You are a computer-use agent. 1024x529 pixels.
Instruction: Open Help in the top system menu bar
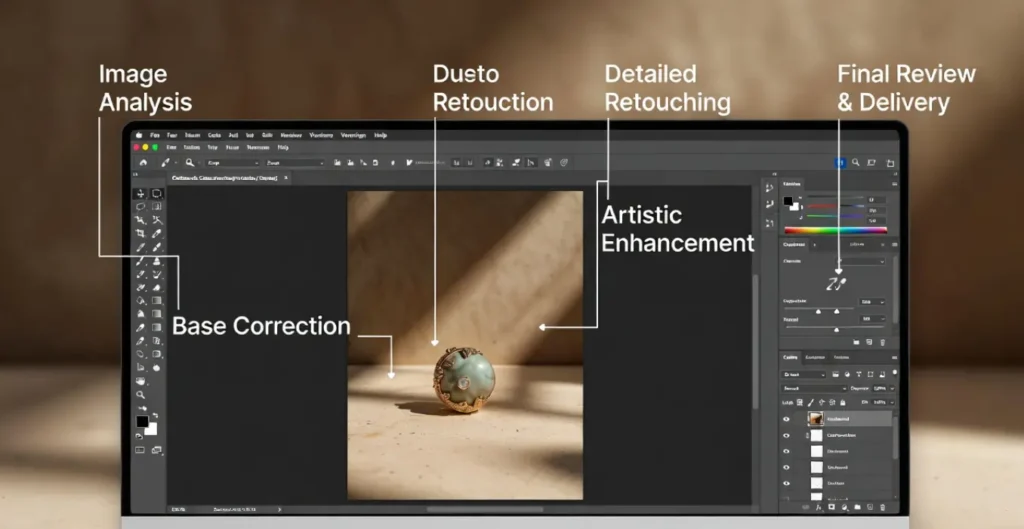pos(380,135)
